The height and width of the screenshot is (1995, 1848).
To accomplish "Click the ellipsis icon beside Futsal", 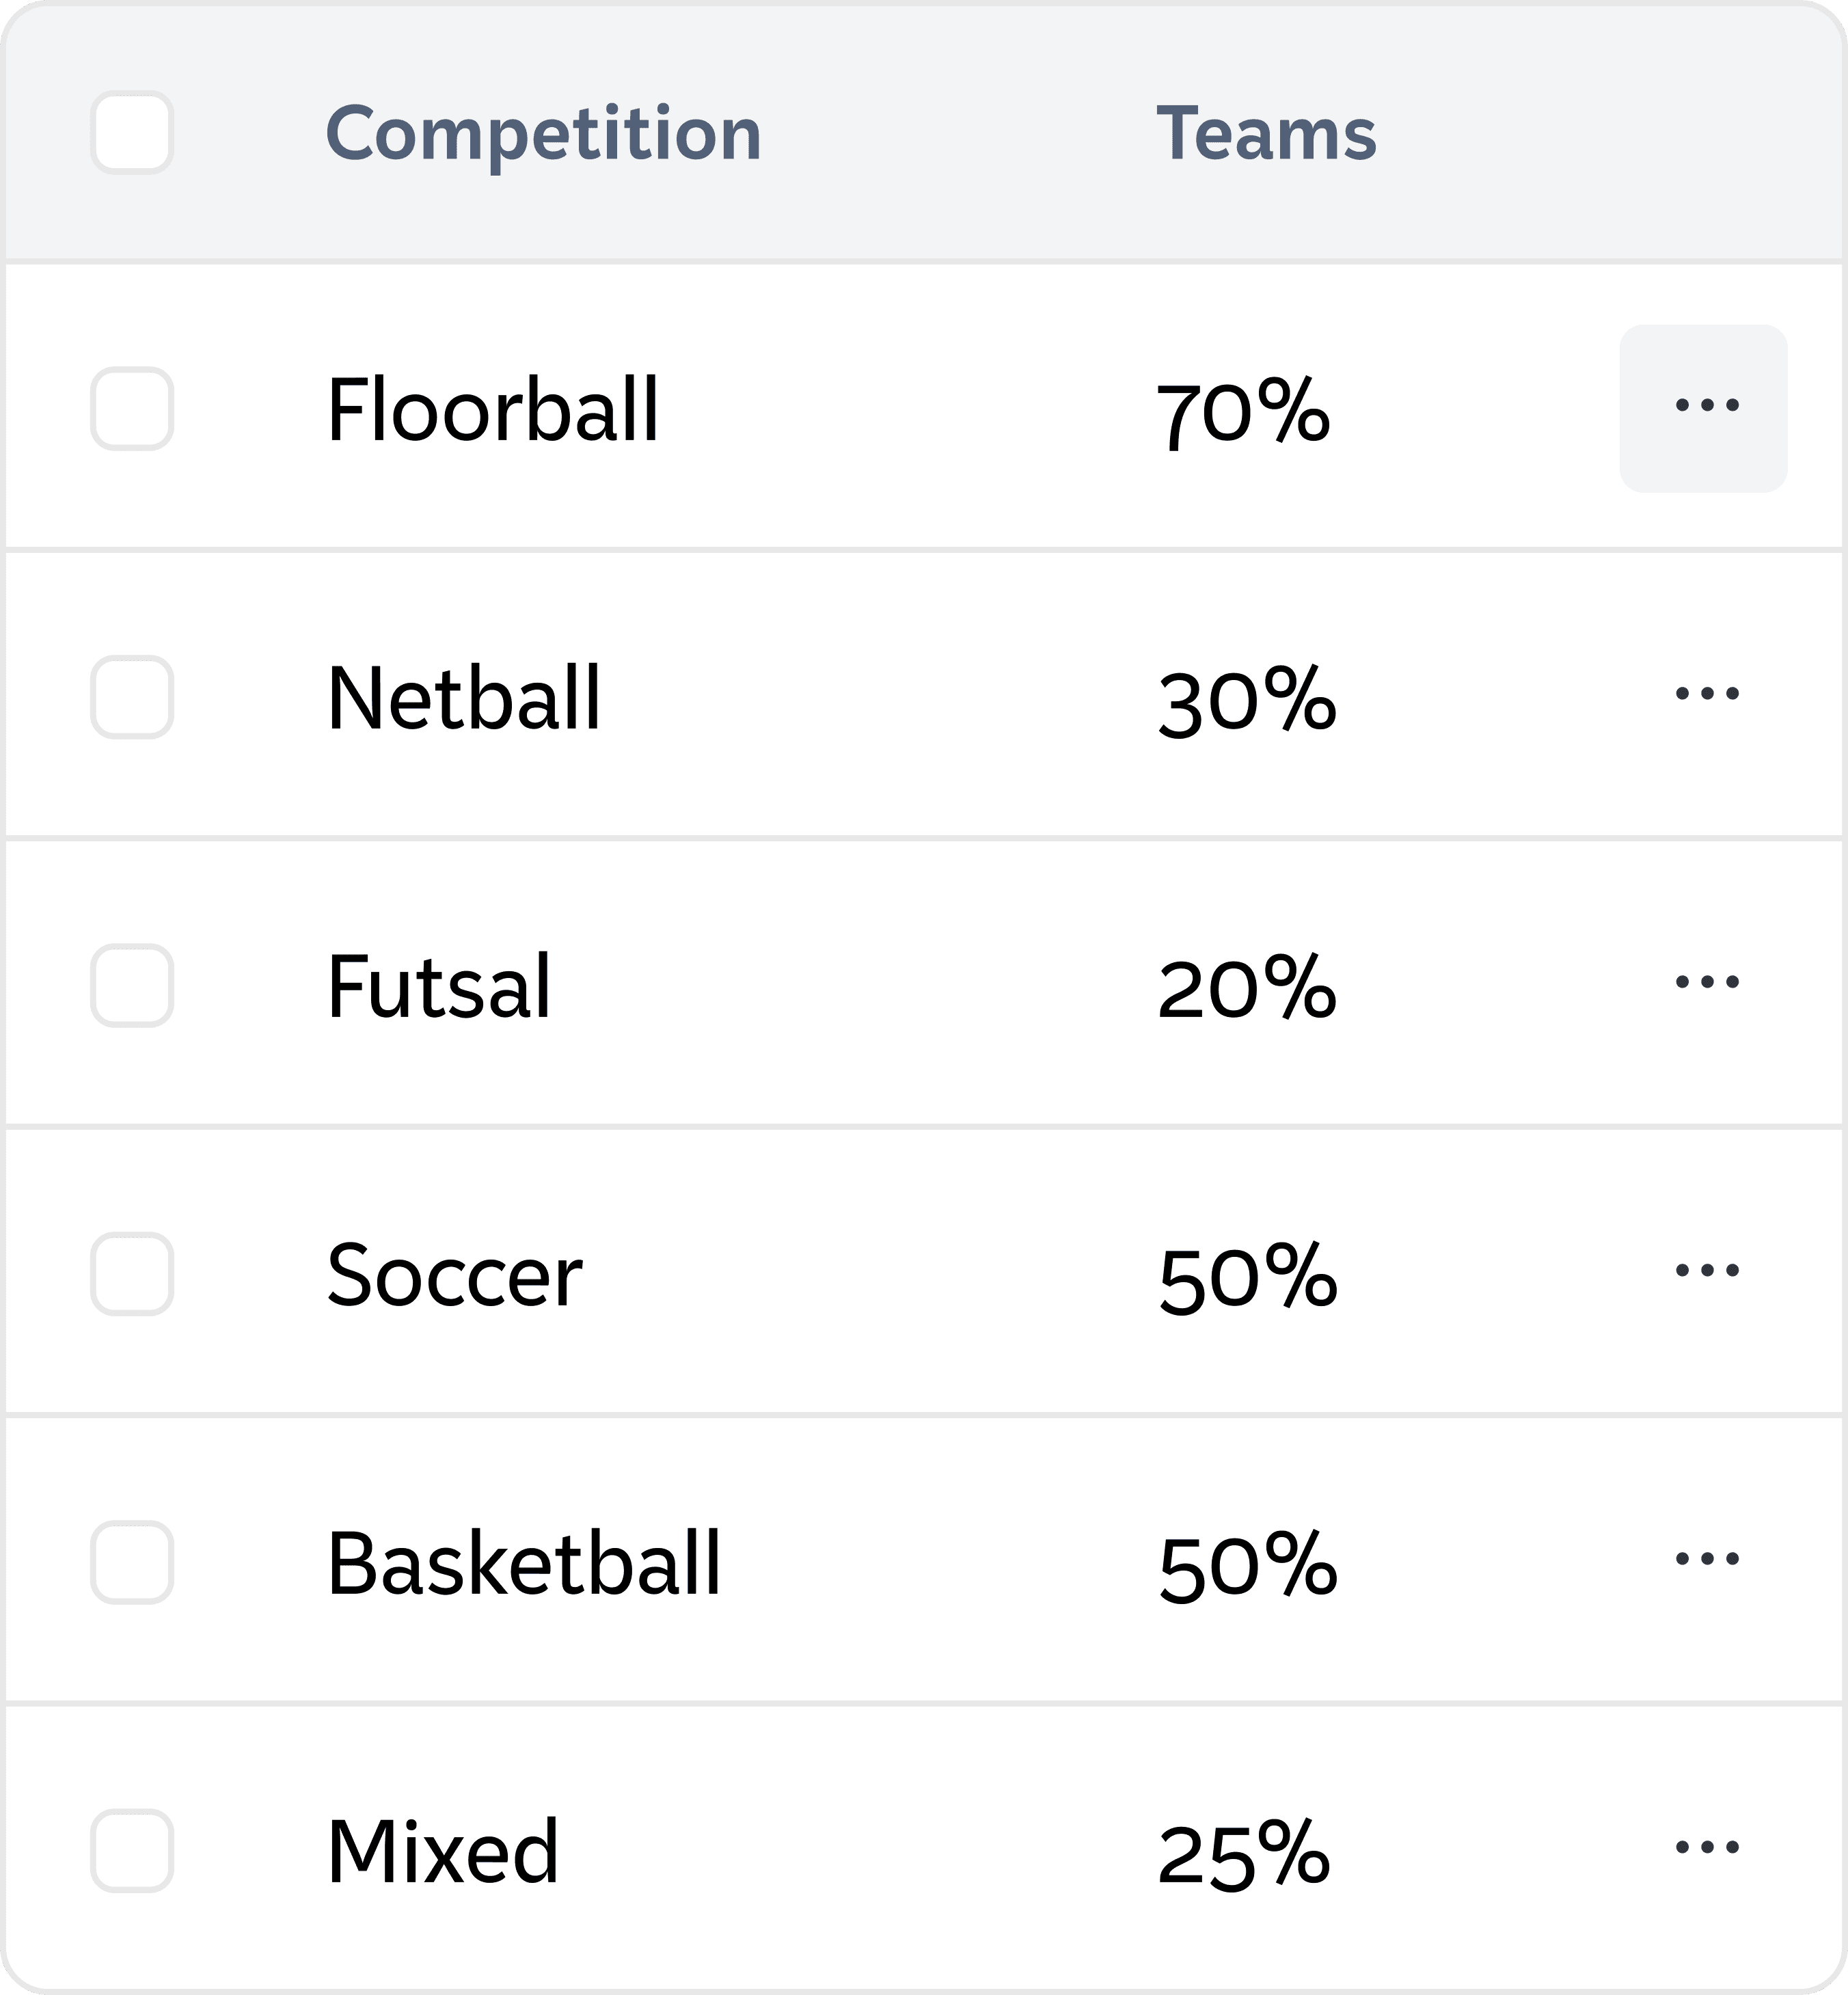I will tap(1706, 982).
